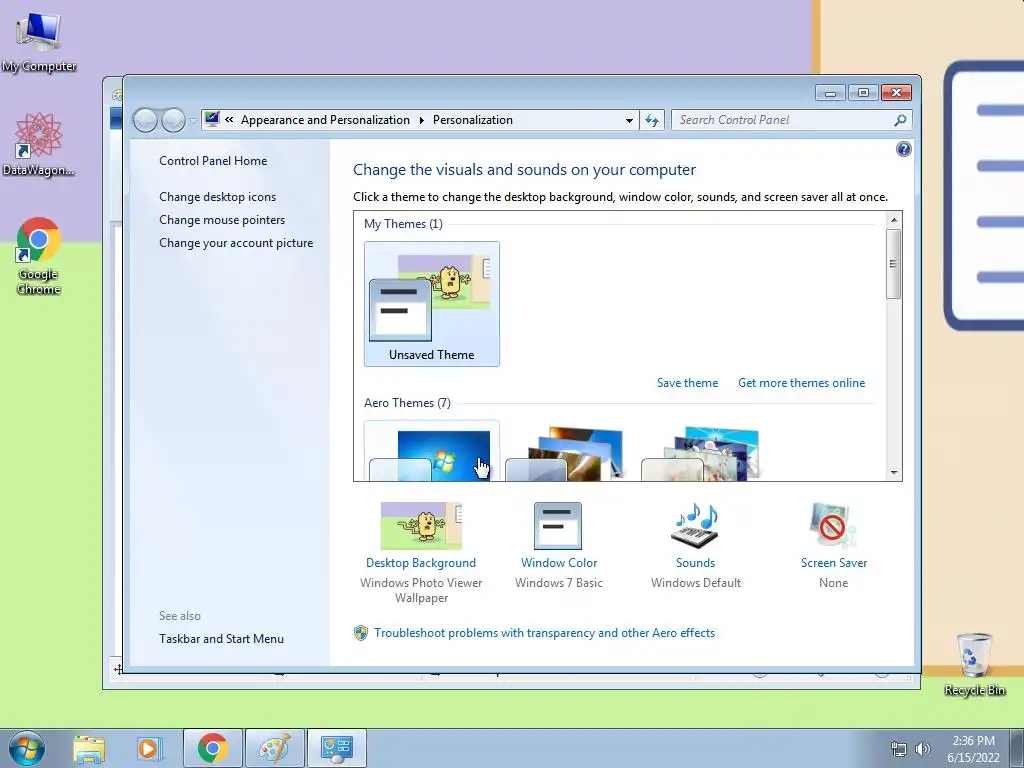Screen dimensions: 1024x768
Task: Open the Windows Start button
Action: click(27, 748)
